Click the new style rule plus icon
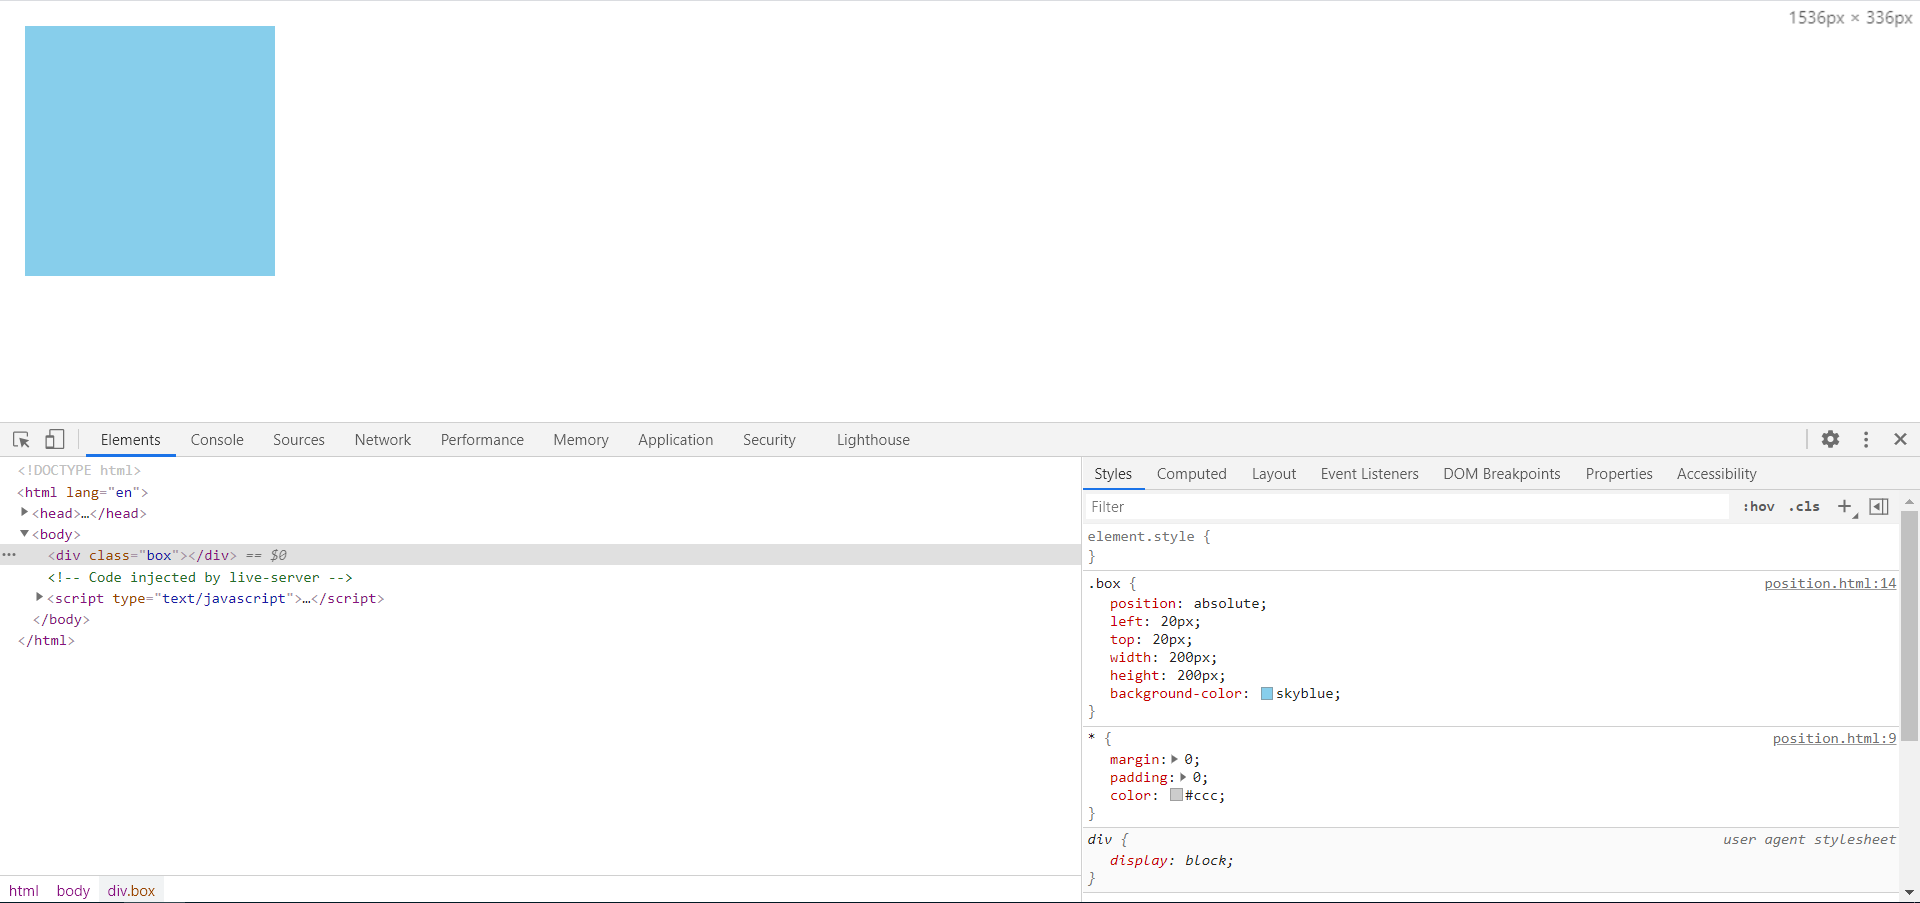This screenshot has width=1920, height=903. coord(1845,507)
